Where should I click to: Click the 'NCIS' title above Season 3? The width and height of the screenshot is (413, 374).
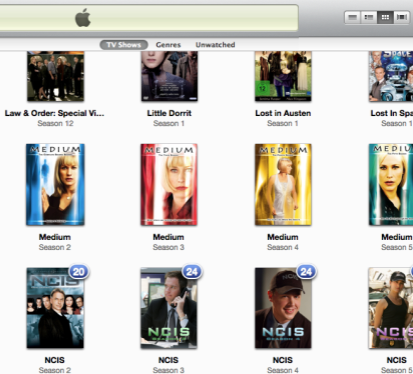click(168, 360)
